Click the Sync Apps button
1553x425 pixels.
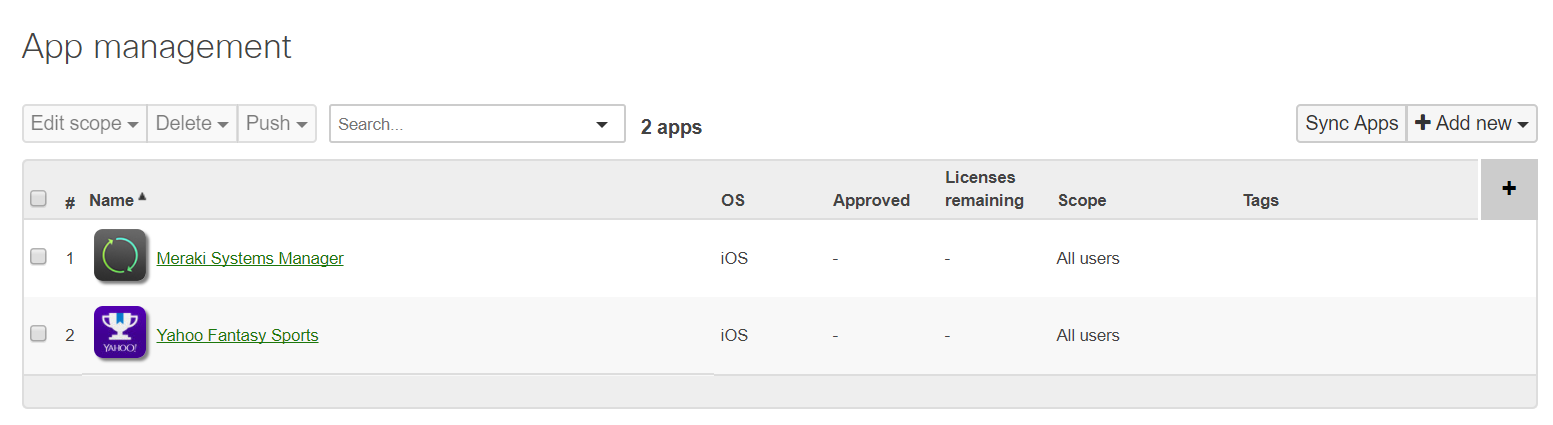point(1351,123)
